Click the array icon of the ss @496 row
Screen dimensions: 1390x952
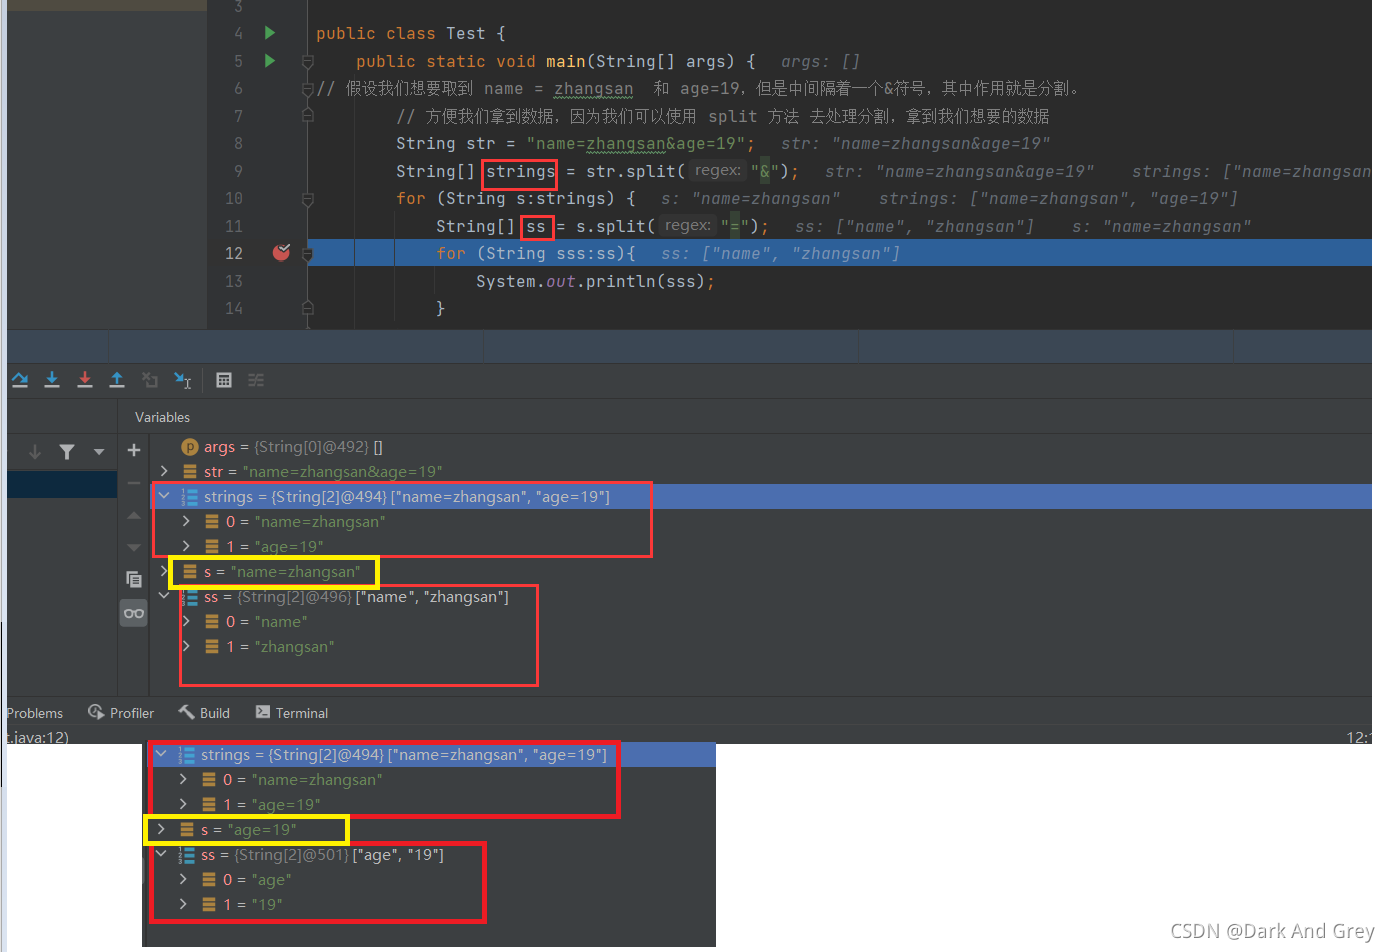coord(189,597)
